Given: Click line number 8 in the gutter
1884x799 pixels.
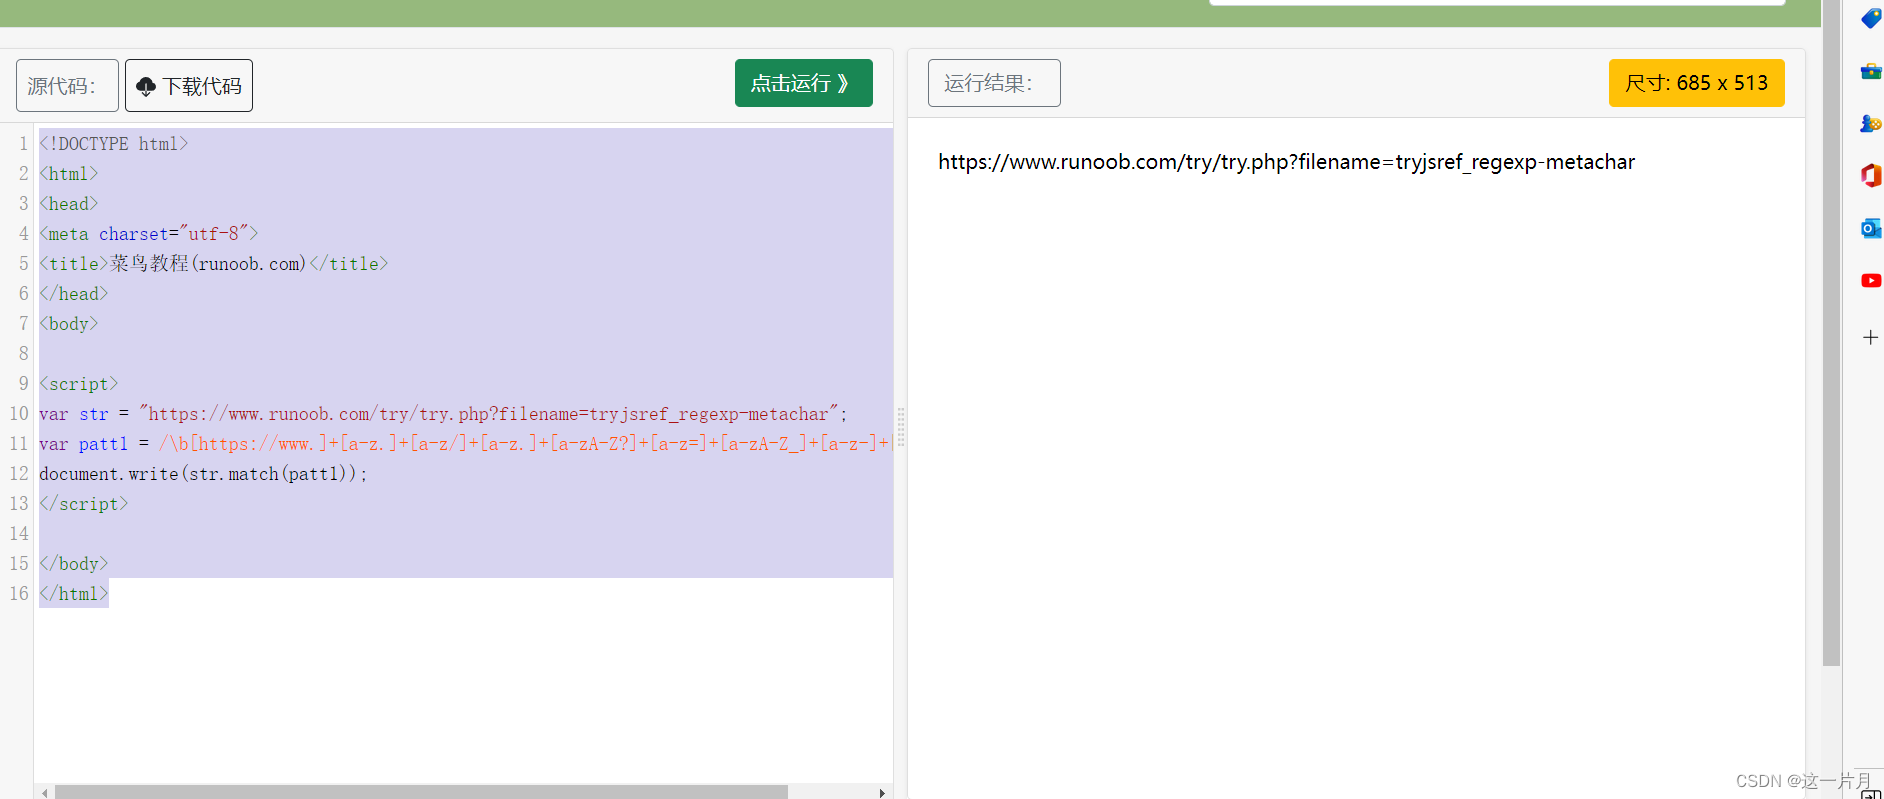Looking at the screenshot, I should tap(24, 354).
